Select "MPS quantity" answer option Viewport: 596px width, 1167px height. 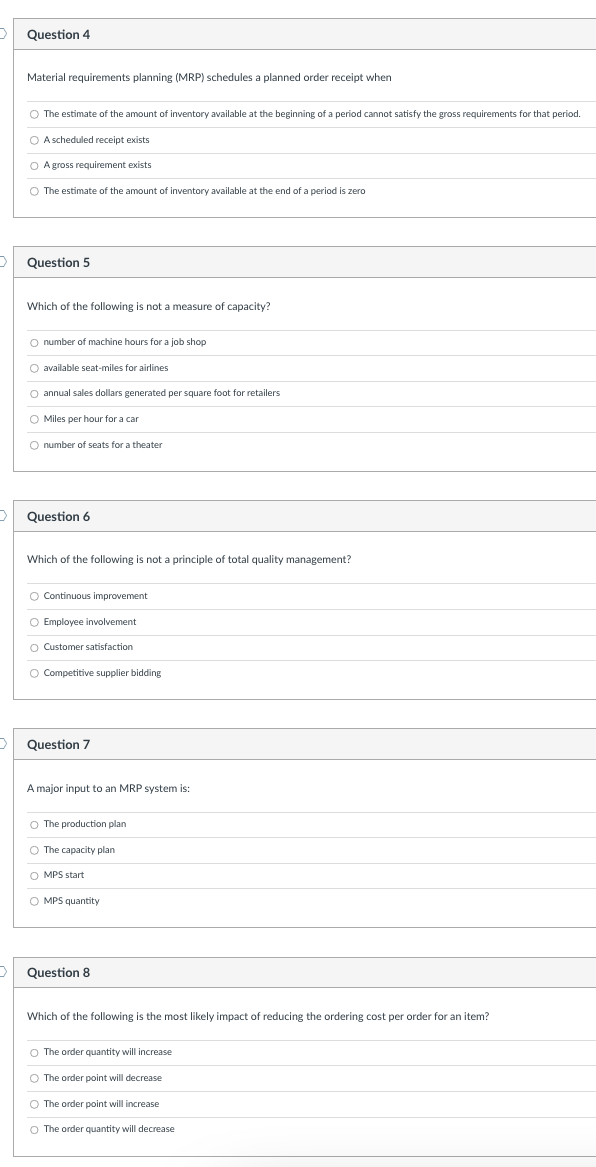[x=34, y=900]
